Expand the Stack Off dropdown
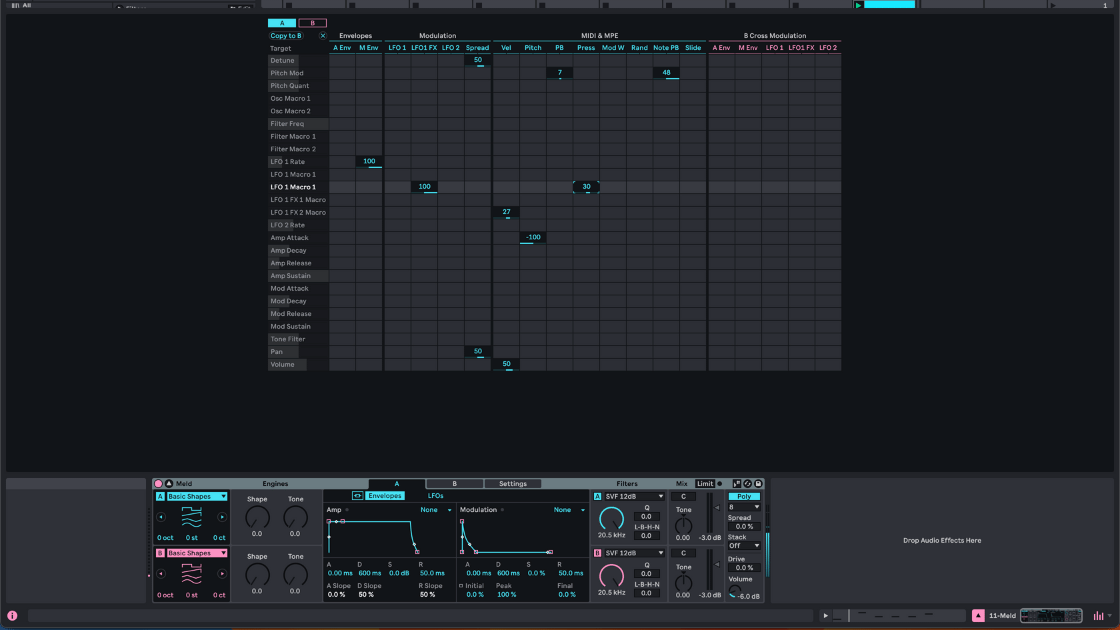This screenshot has width=1120, height=630. (743, 546)
